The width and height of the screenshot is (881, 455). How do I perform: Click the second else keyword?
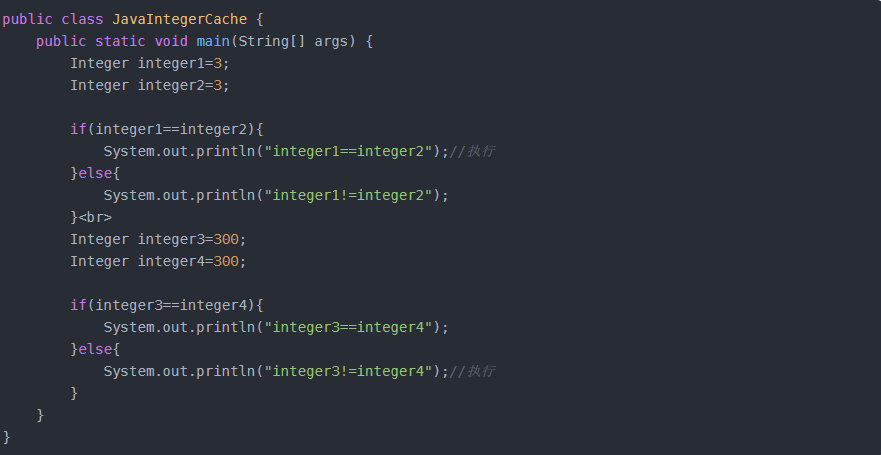tap(95, 349)
